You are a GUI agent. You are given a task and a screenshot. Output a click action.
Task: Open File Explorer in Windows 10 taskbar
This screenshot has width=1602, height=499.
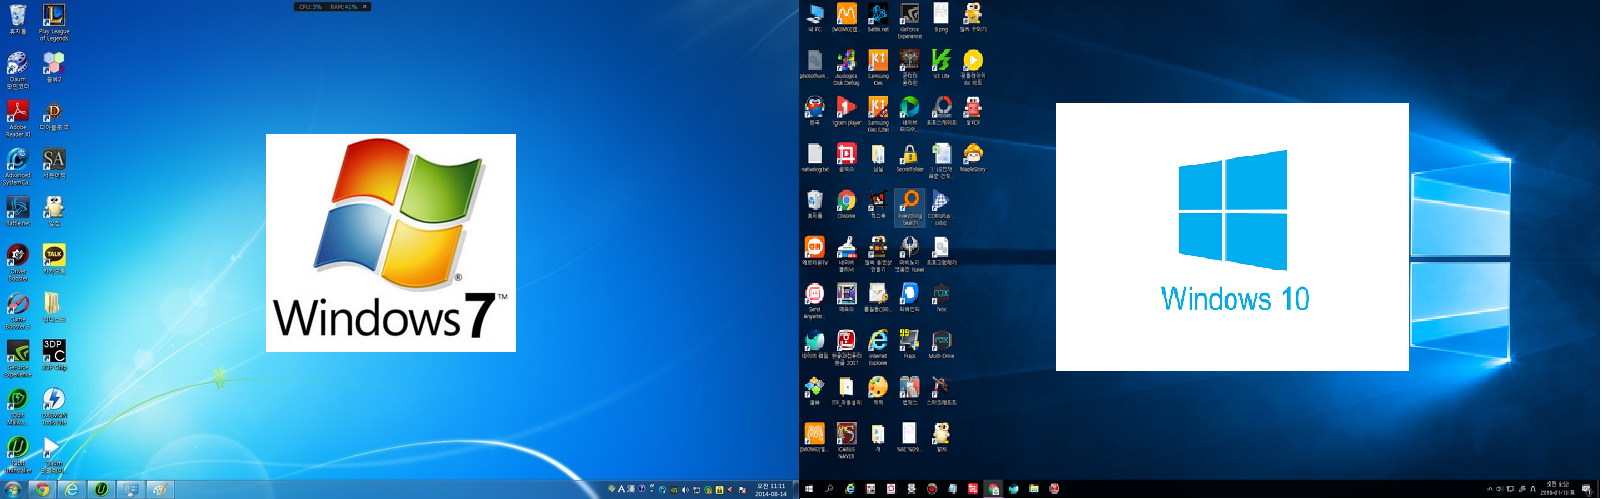[x=1034, y=489]
